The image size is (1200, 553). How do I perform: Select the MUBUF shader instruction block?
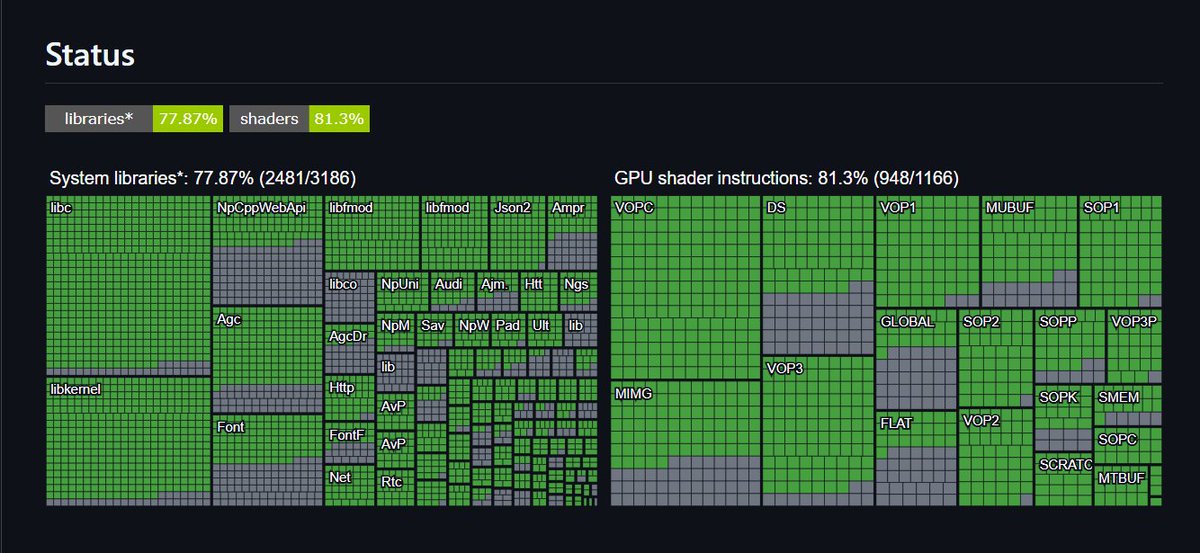click(1029, 251)
